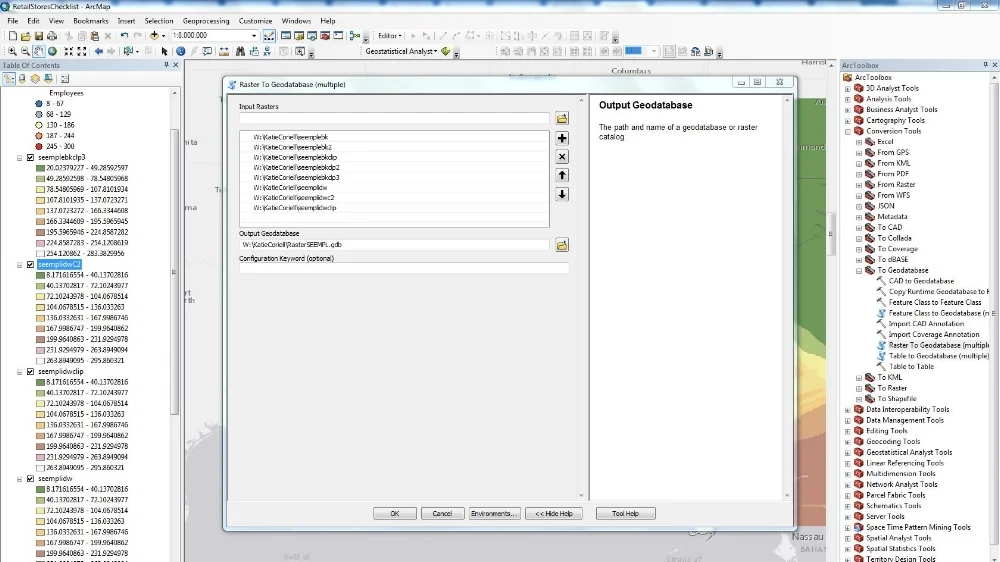This screenshot has width=1000, height=562.
Task: Click the Print icon in Standard toolbar
Action: coord(52,36)
